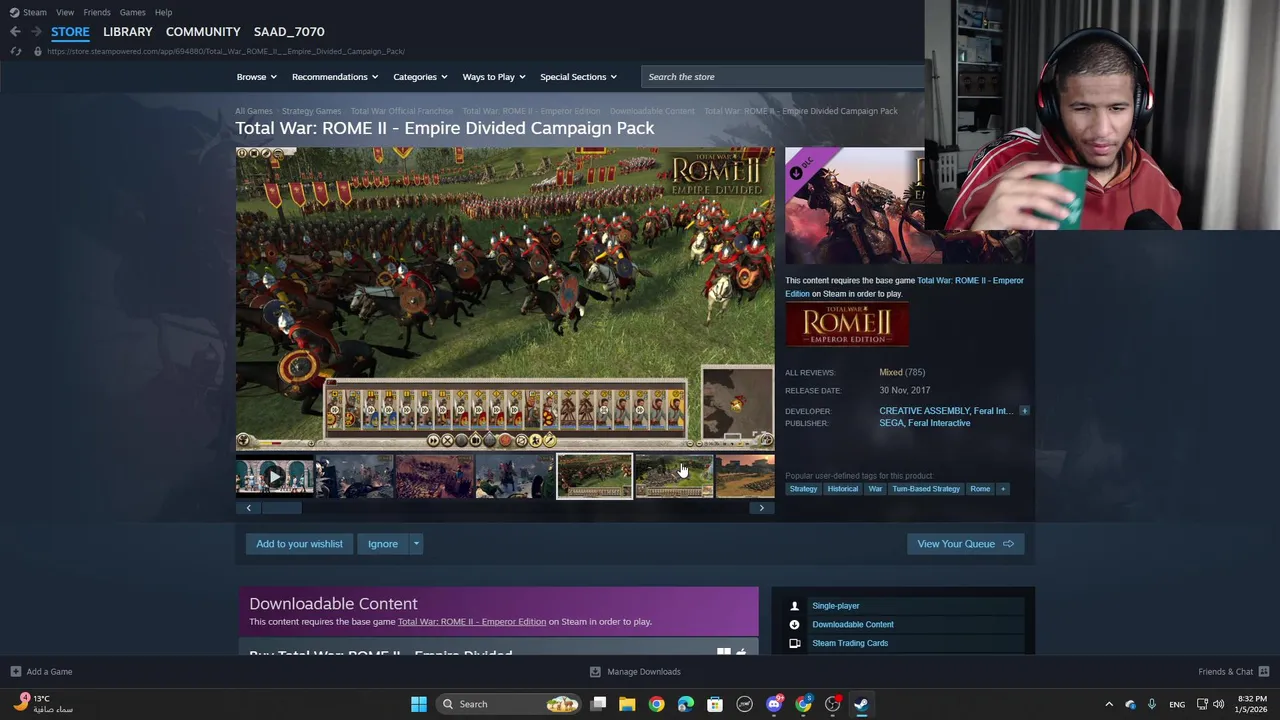Select the War tag
Viewport: 1280px width, 720px height.
(x=875, y=489)
